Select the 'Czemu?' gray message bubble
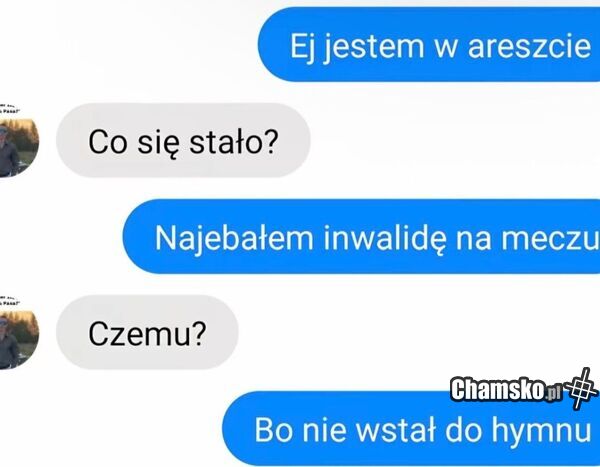Image resolution: width=600 pixels, height=467 pixels. [147, 332]
